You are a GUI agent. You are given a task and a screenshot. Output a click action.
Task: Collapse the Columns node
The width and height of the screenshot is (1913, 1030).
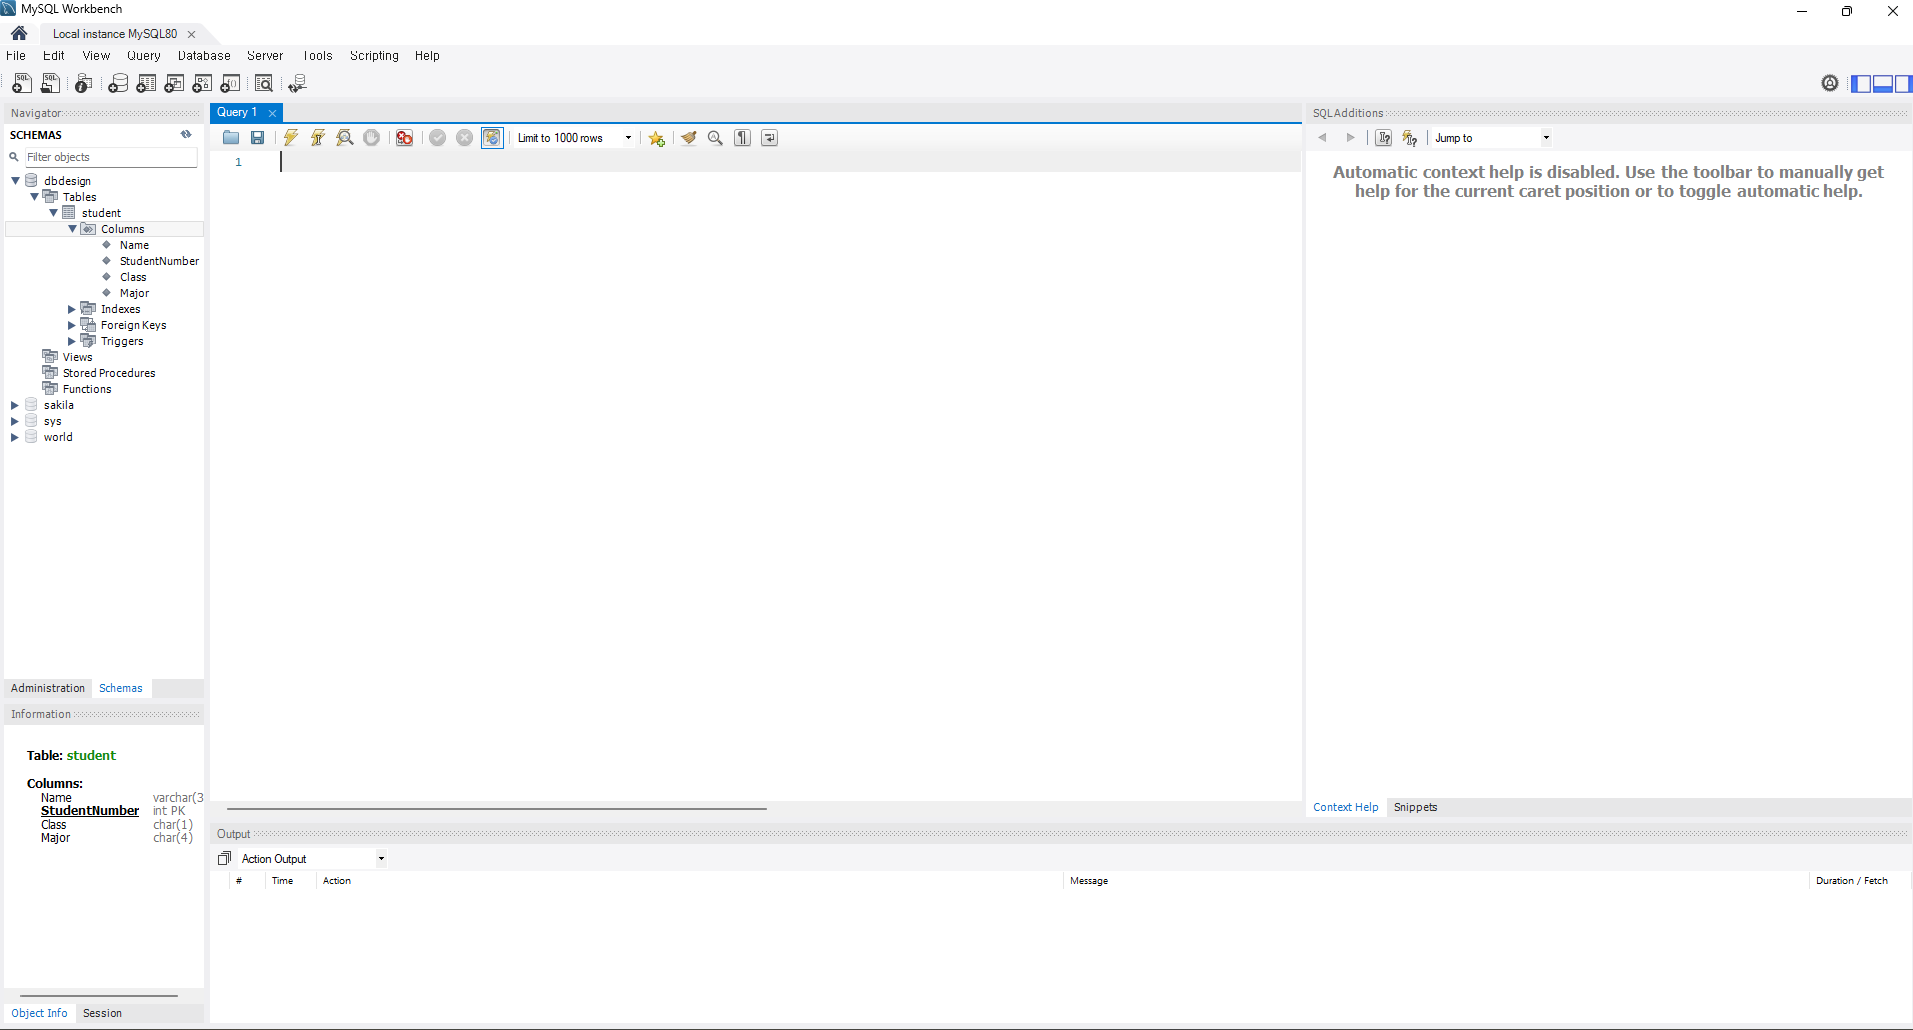click(72, 229)
